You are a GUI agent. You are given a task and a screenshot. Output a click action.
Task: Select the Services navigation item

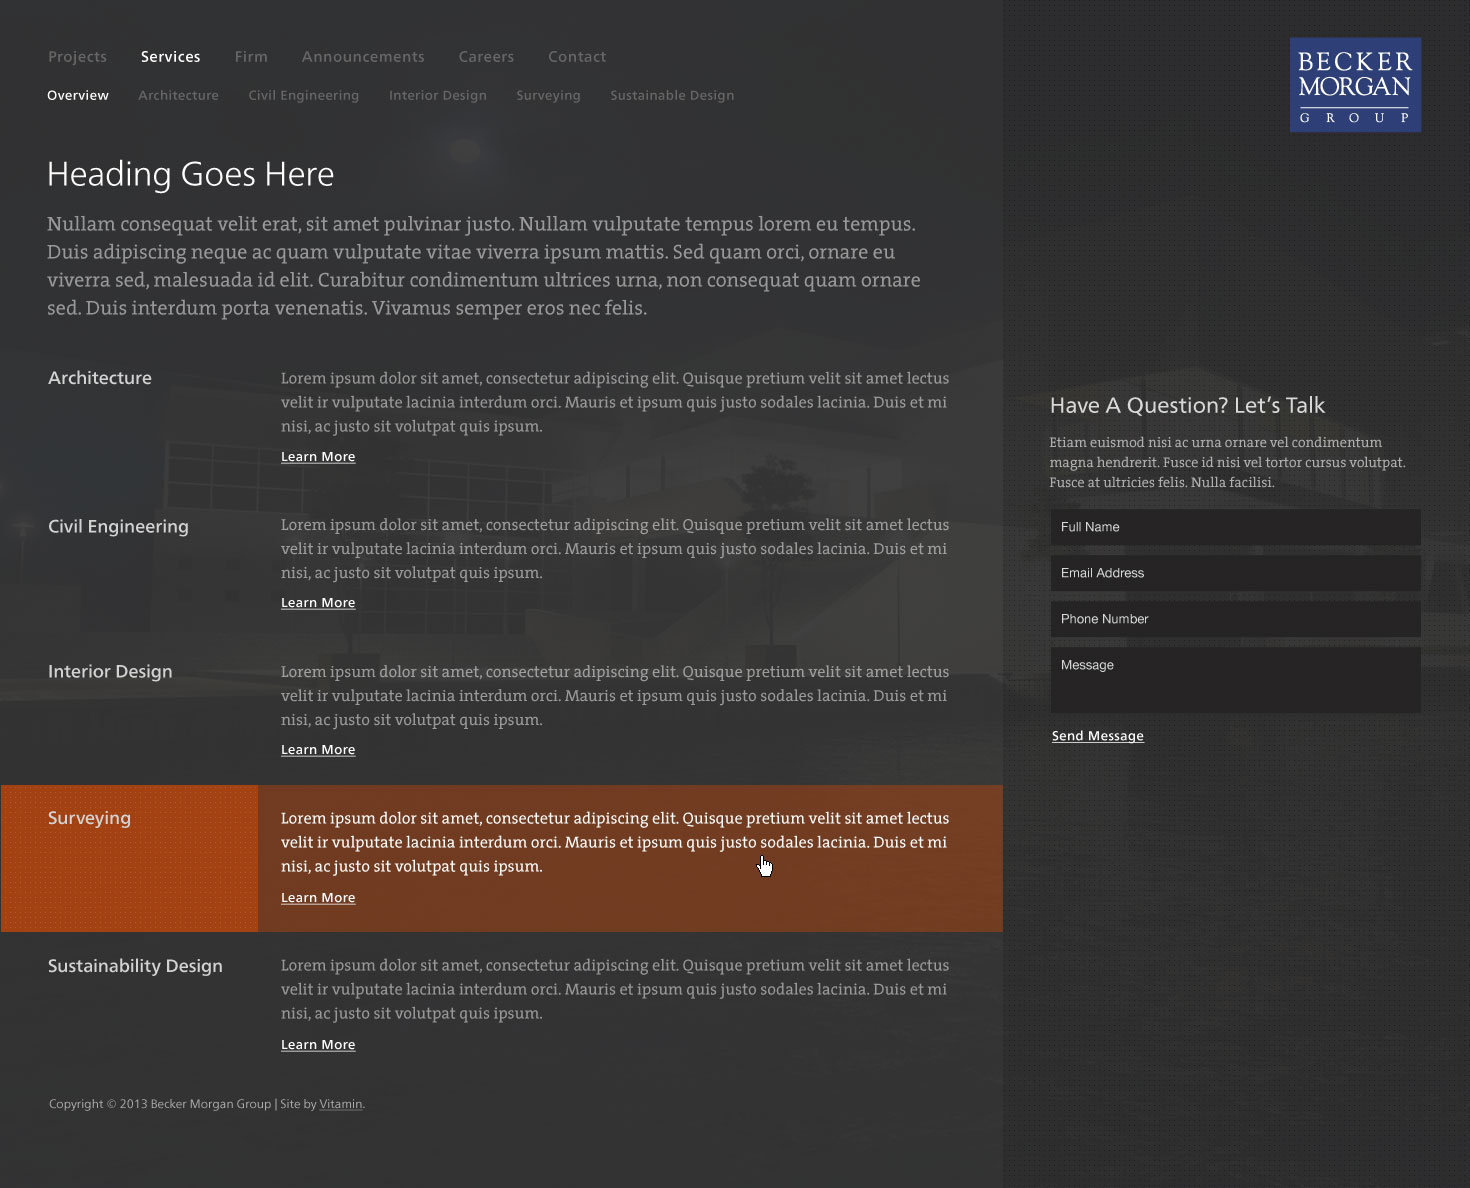pyautogui.click(x=170, y=57)
